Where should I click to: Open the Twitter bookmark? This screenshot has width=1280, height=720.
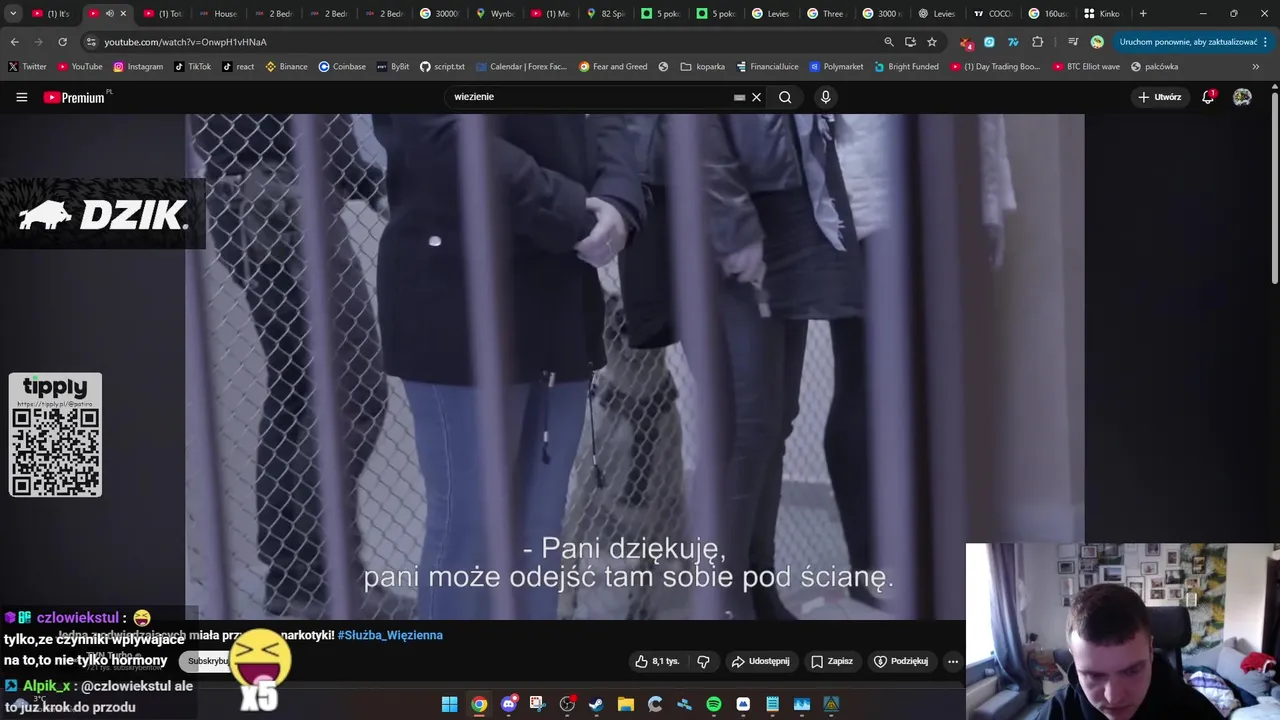point(27,67)
